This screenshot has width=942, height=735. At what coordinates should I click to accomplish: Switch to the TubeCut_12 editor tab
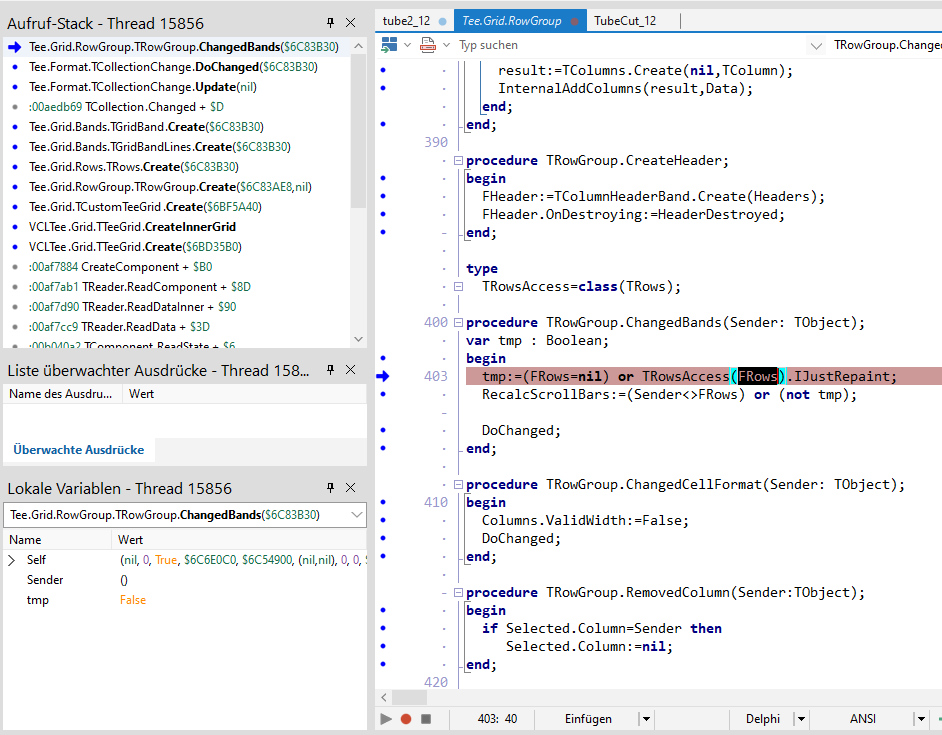click(x=625, y=21)
